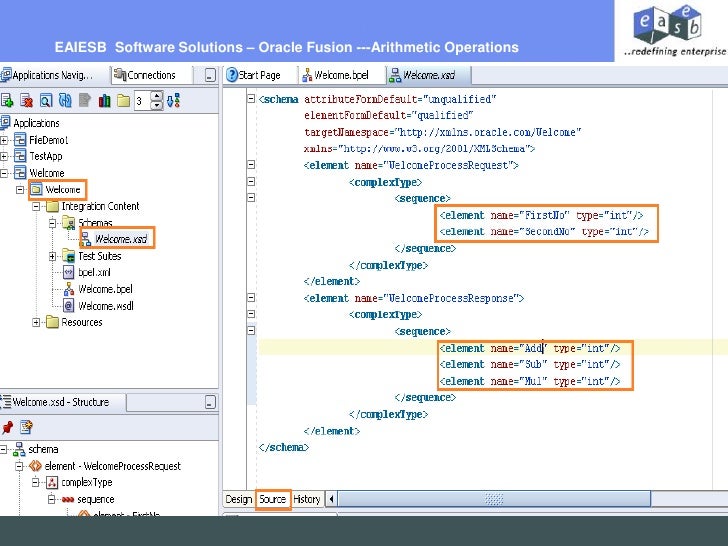The height and width of the screenshot is (546, 728).
Task: Decrease the level spinner value below 3
Action: tap(157, 105)
